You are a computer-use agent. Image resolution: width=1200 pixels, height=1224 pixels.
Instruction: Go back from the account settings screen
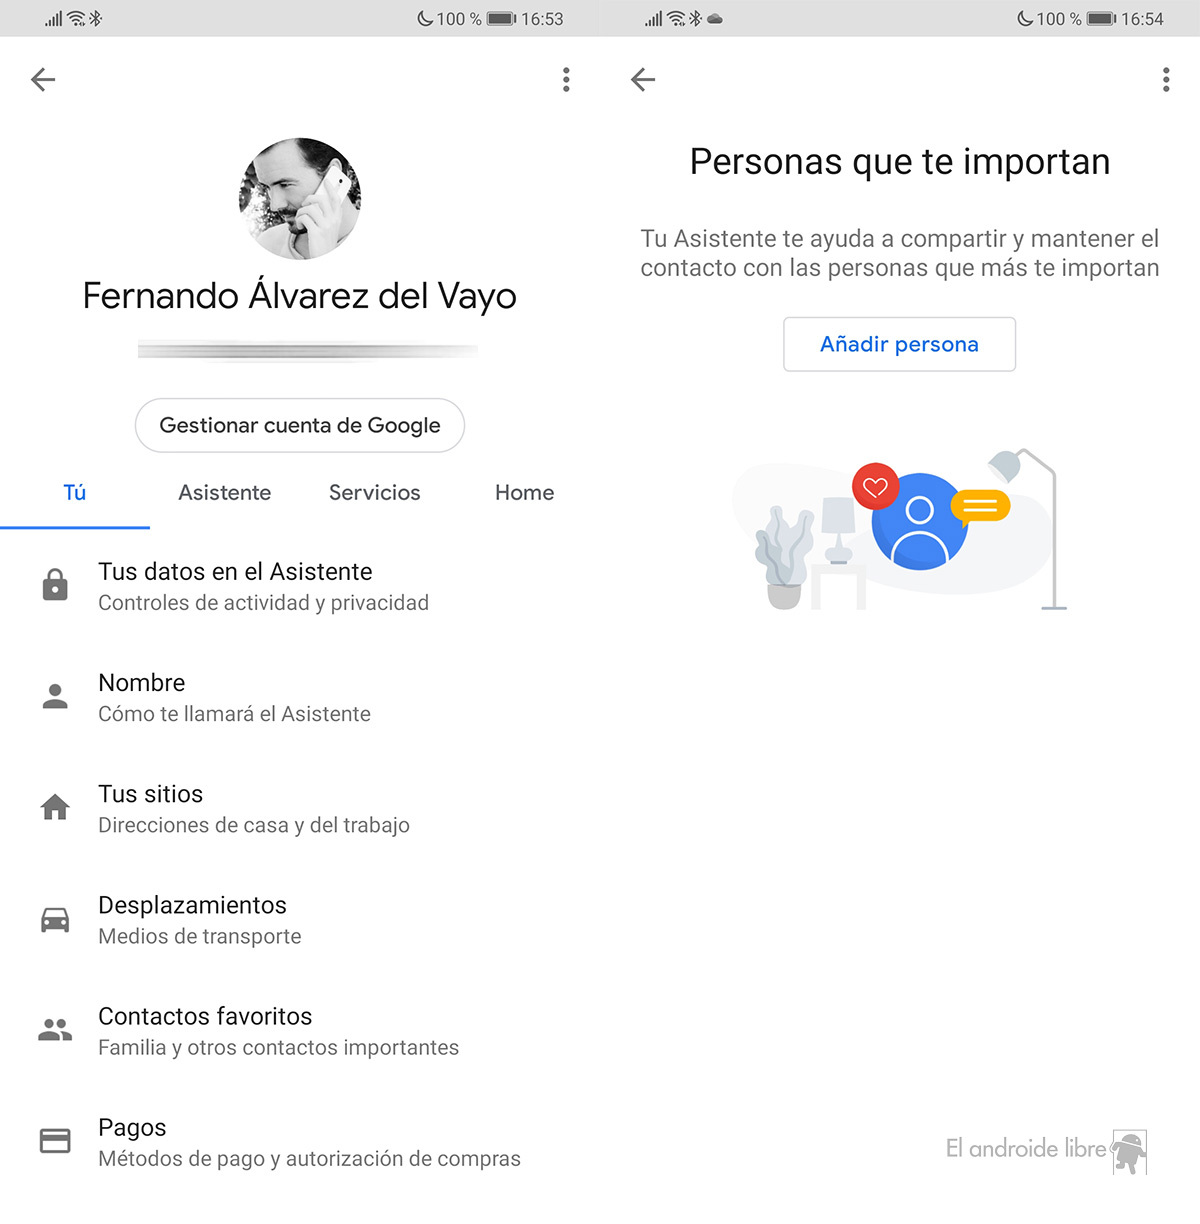click(43, 80)
